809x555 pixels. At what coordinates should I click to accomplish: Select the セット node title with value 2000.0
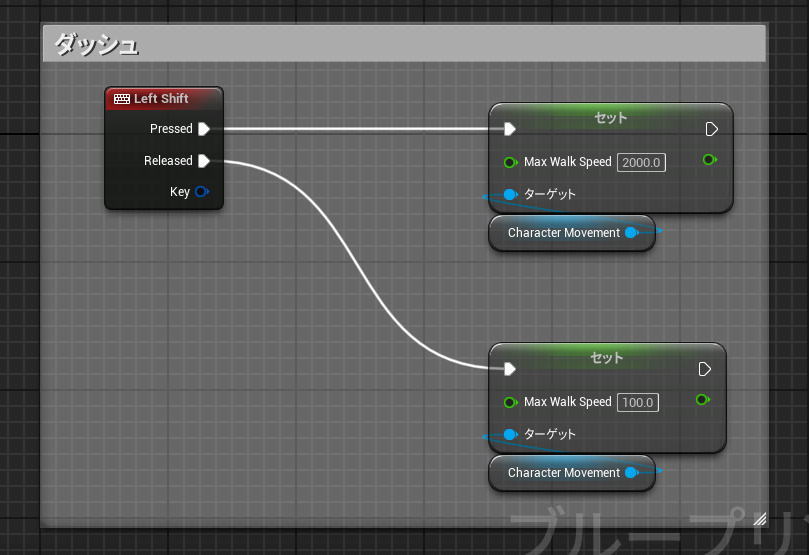(x=611, y=118)
